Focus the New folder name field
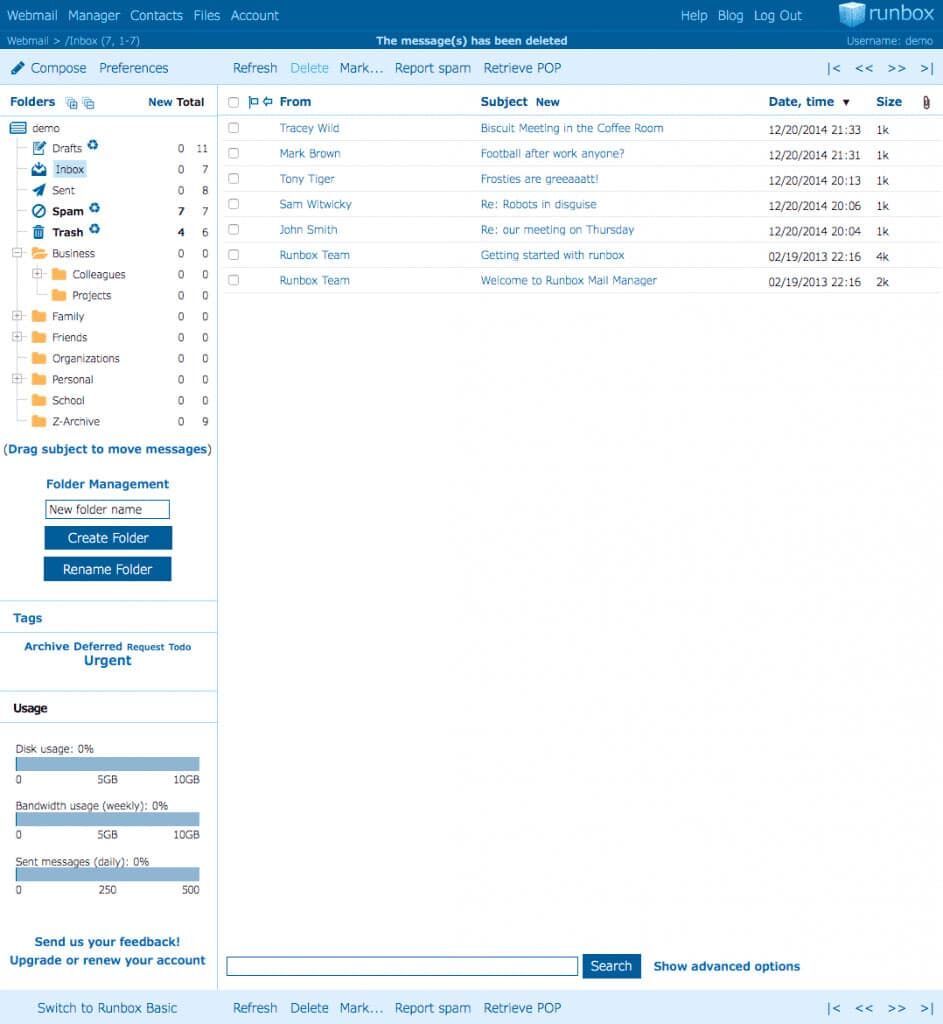 coord(108,509)
